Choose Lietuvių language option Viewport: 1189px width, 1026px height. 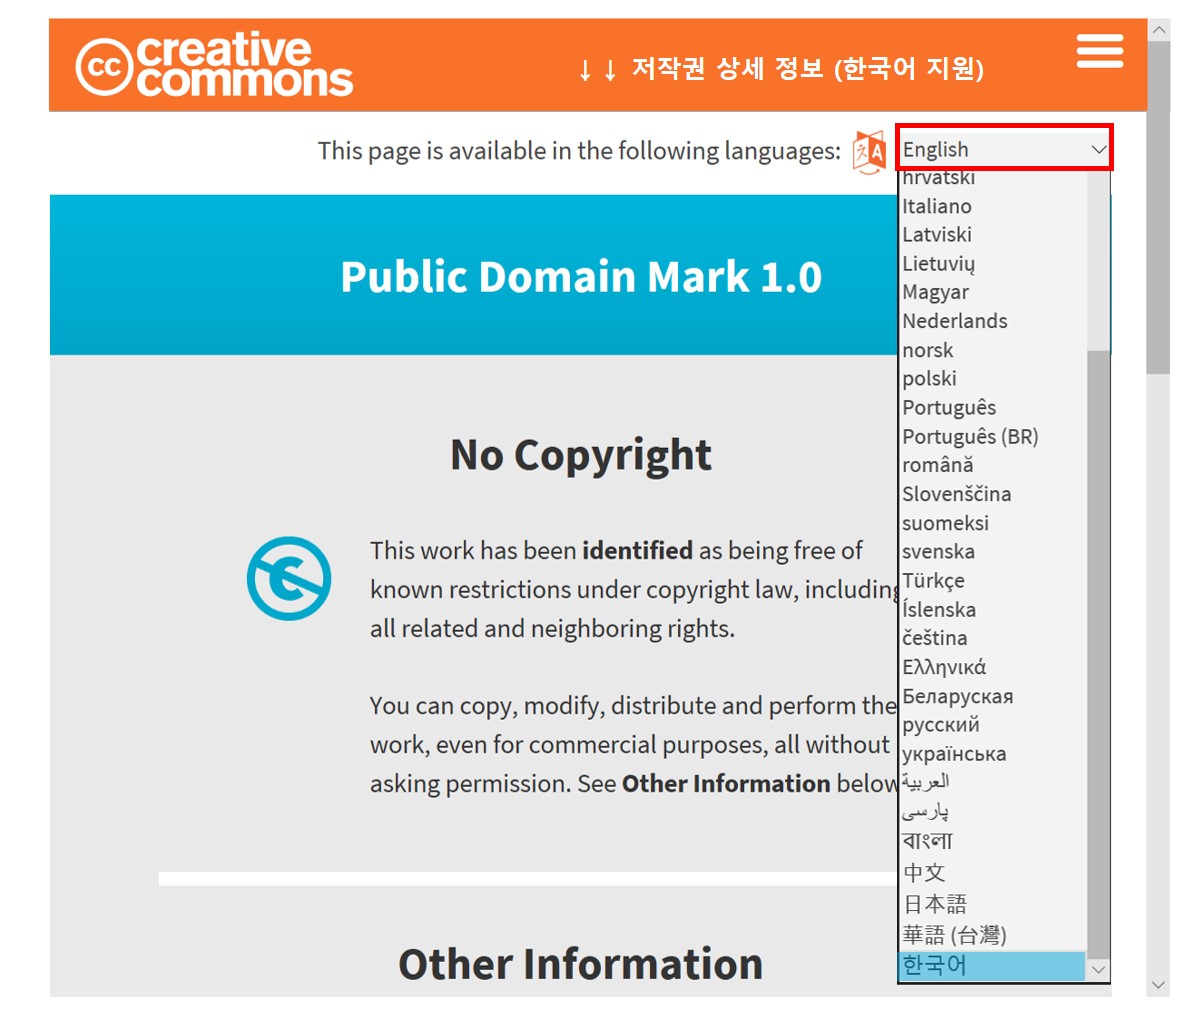click(992, 264)
